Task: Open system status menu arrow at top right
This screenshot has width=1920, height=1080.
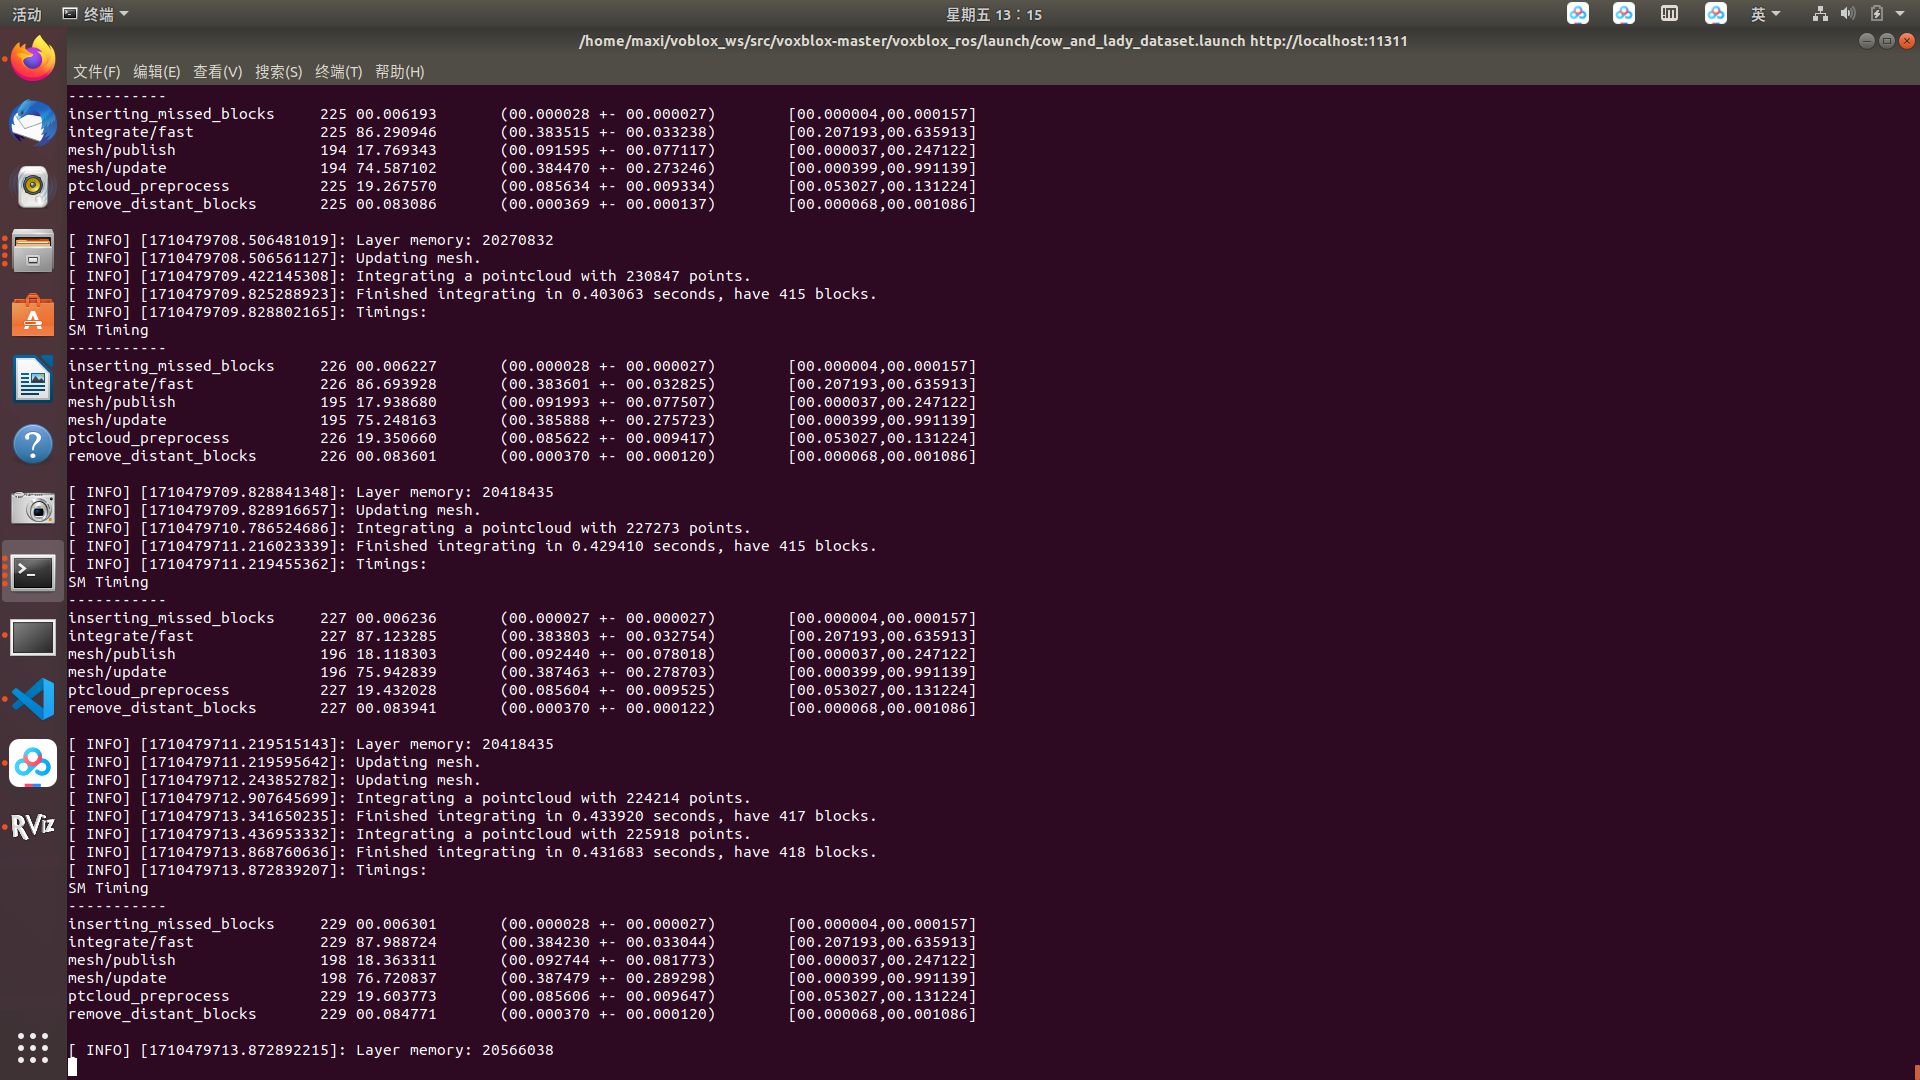Action: (x=1900, y=14)
